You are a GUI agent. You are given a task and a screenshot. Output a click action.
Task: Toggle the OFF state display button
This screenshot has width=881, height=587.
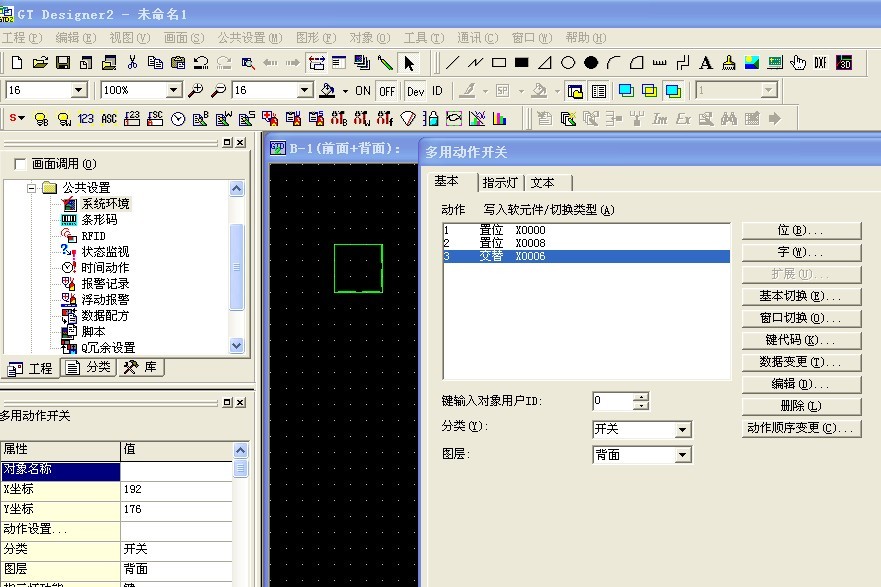click(x=386, y=90)
